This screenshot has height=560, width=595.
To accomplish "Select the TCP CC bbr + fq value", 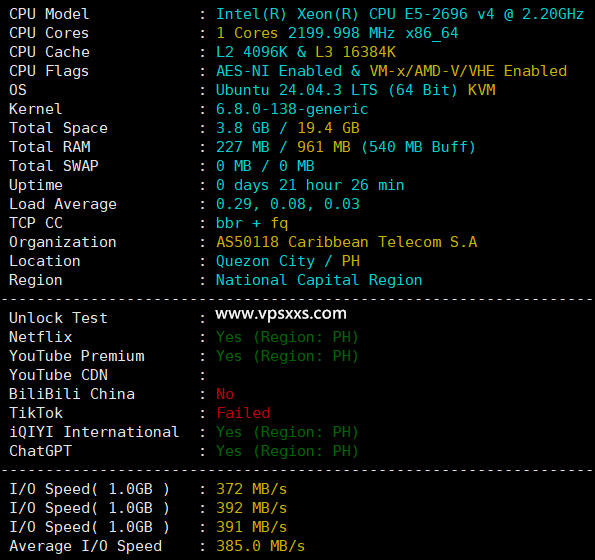I will coord(252,223).
